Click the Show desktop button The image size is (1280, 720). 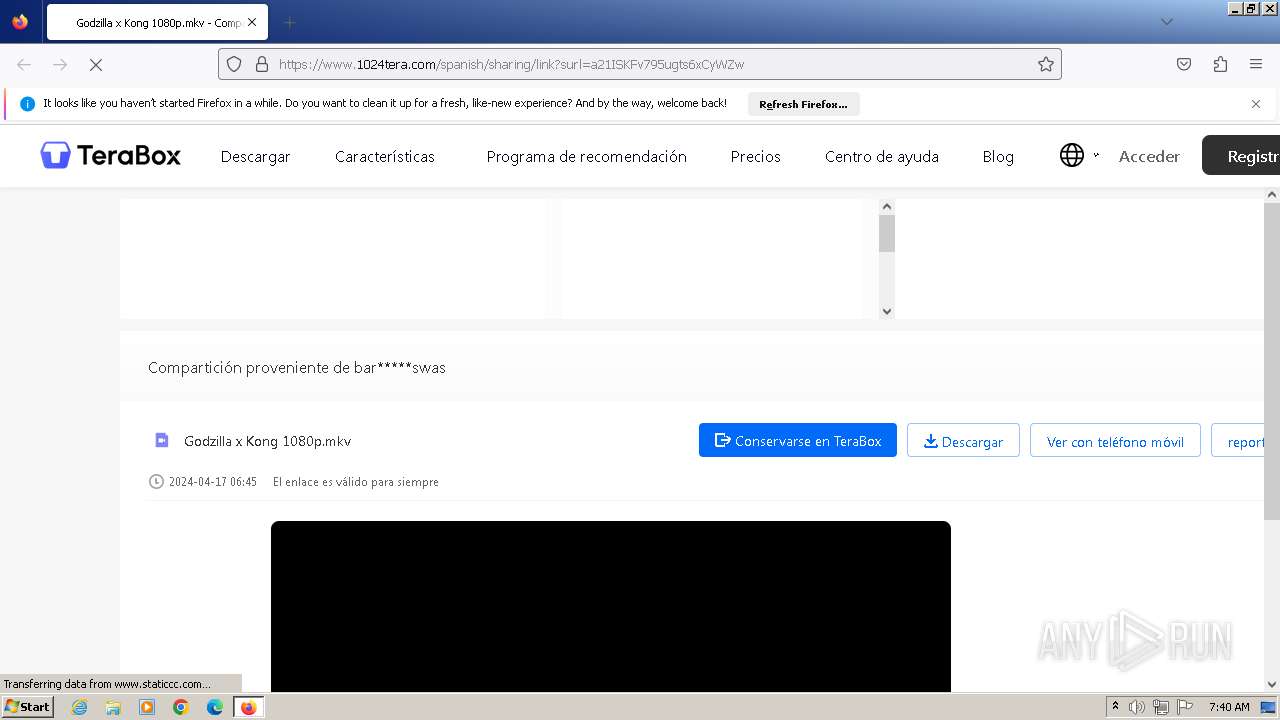click(1268, 707)
